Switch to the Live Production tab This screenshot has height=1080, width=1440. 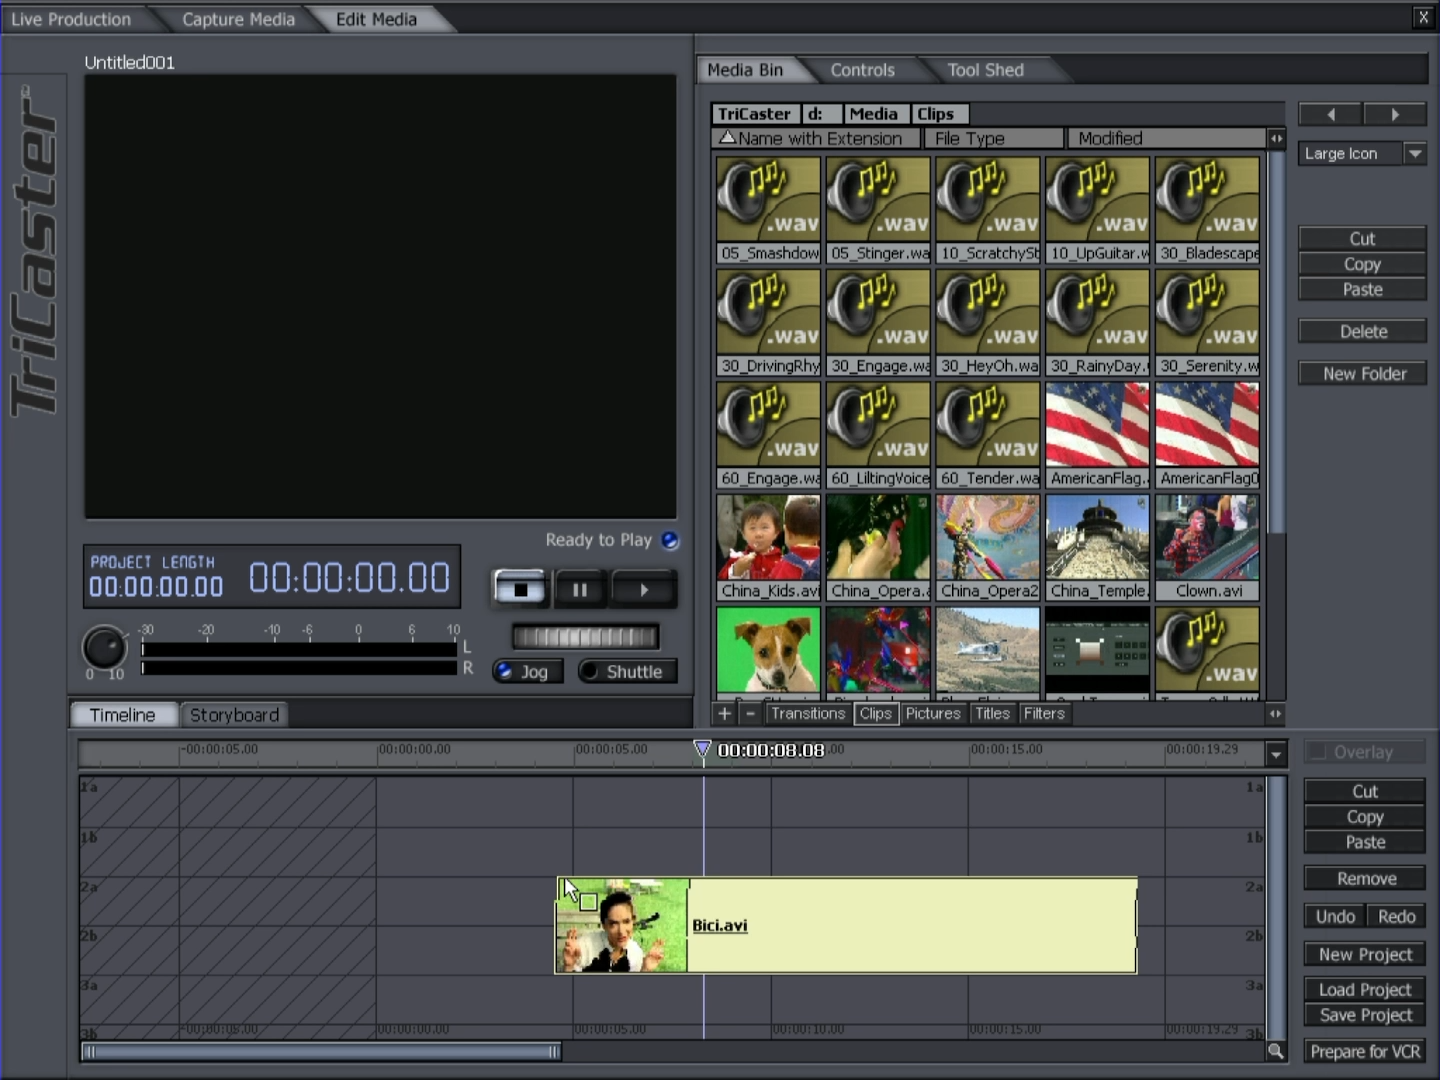click(71, 19)
